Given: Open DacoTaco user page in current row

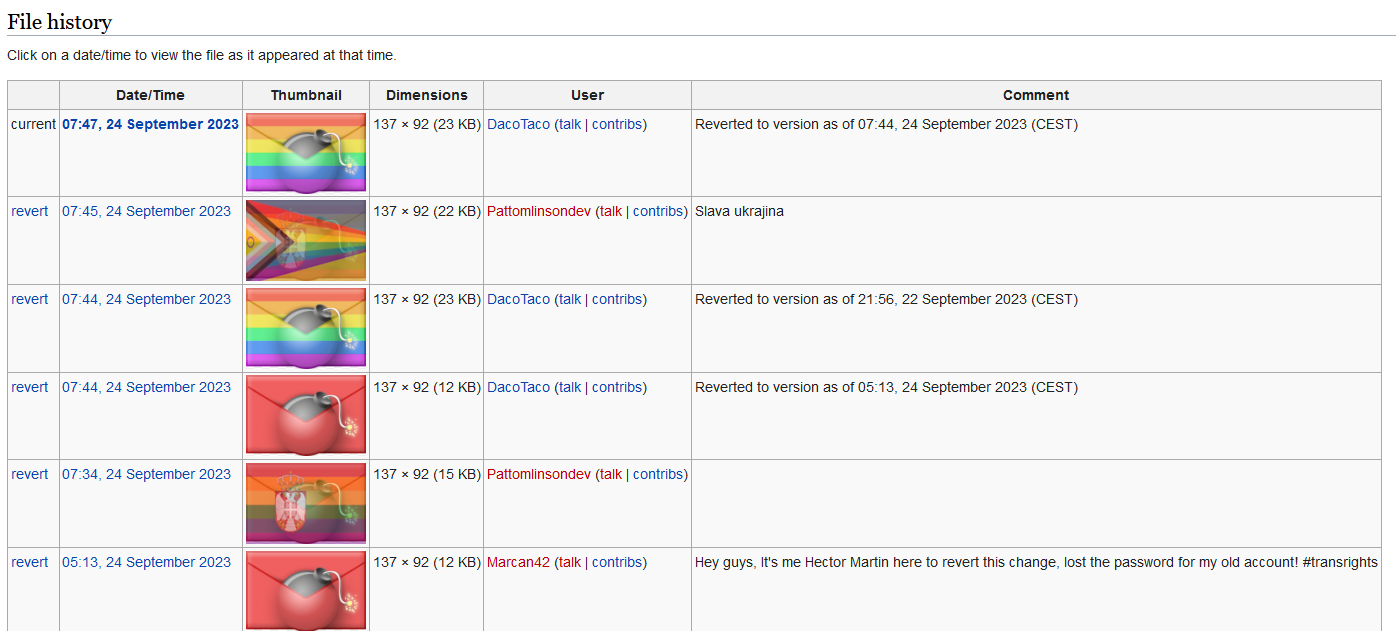Looking at the screenshot, I should 518,124.
